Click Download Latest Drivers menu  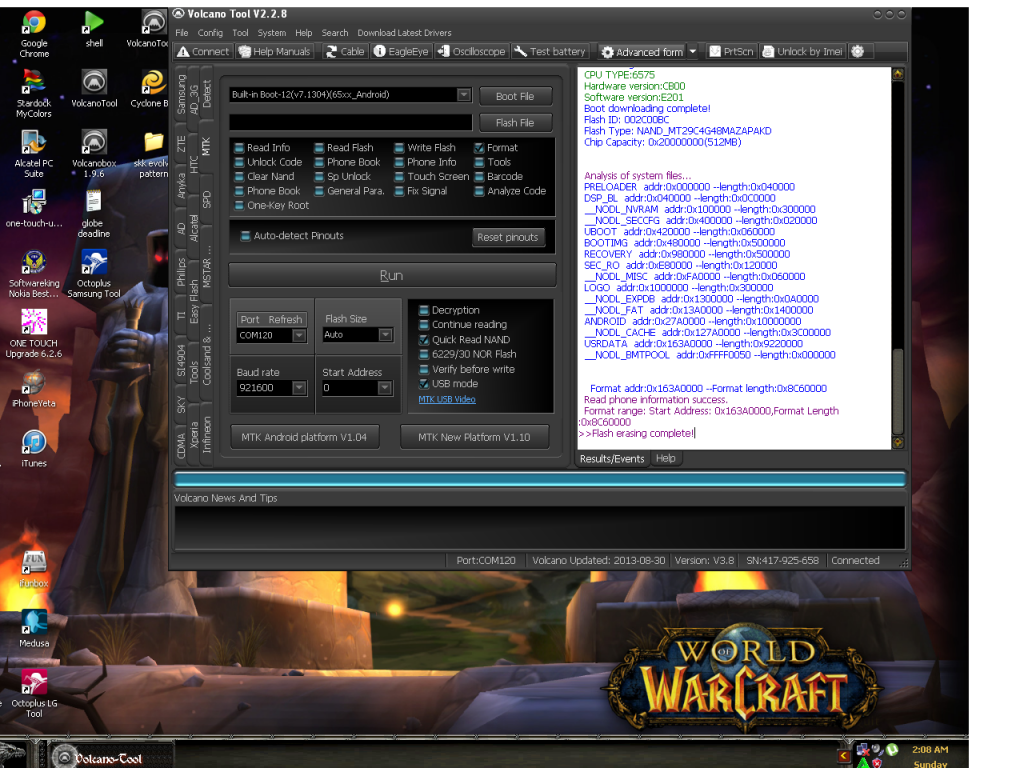tap(404, 33)
